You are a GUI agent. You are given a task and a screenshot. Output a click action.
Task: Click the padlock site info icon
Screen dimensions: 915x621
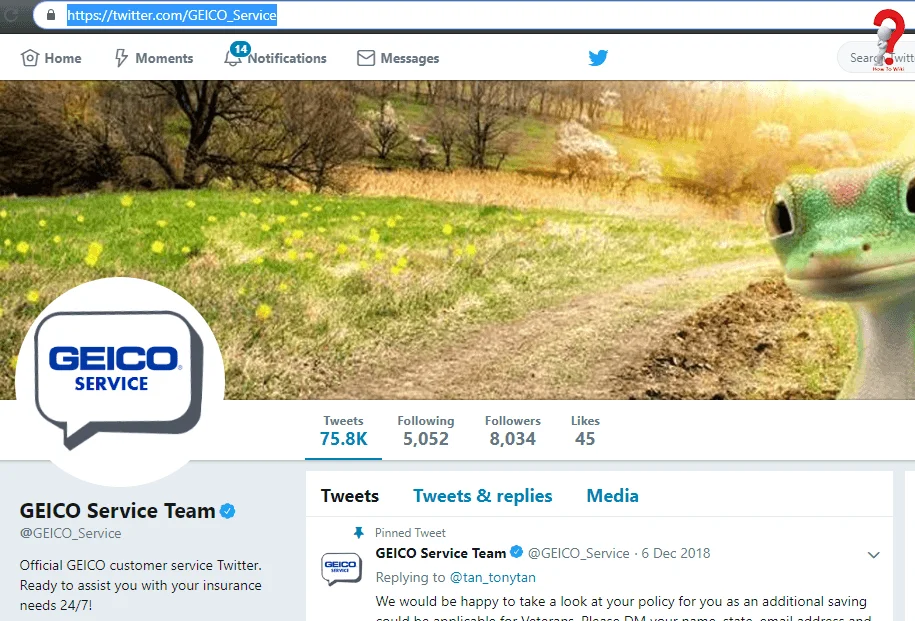pyautogui.click(x=51, y=15)
